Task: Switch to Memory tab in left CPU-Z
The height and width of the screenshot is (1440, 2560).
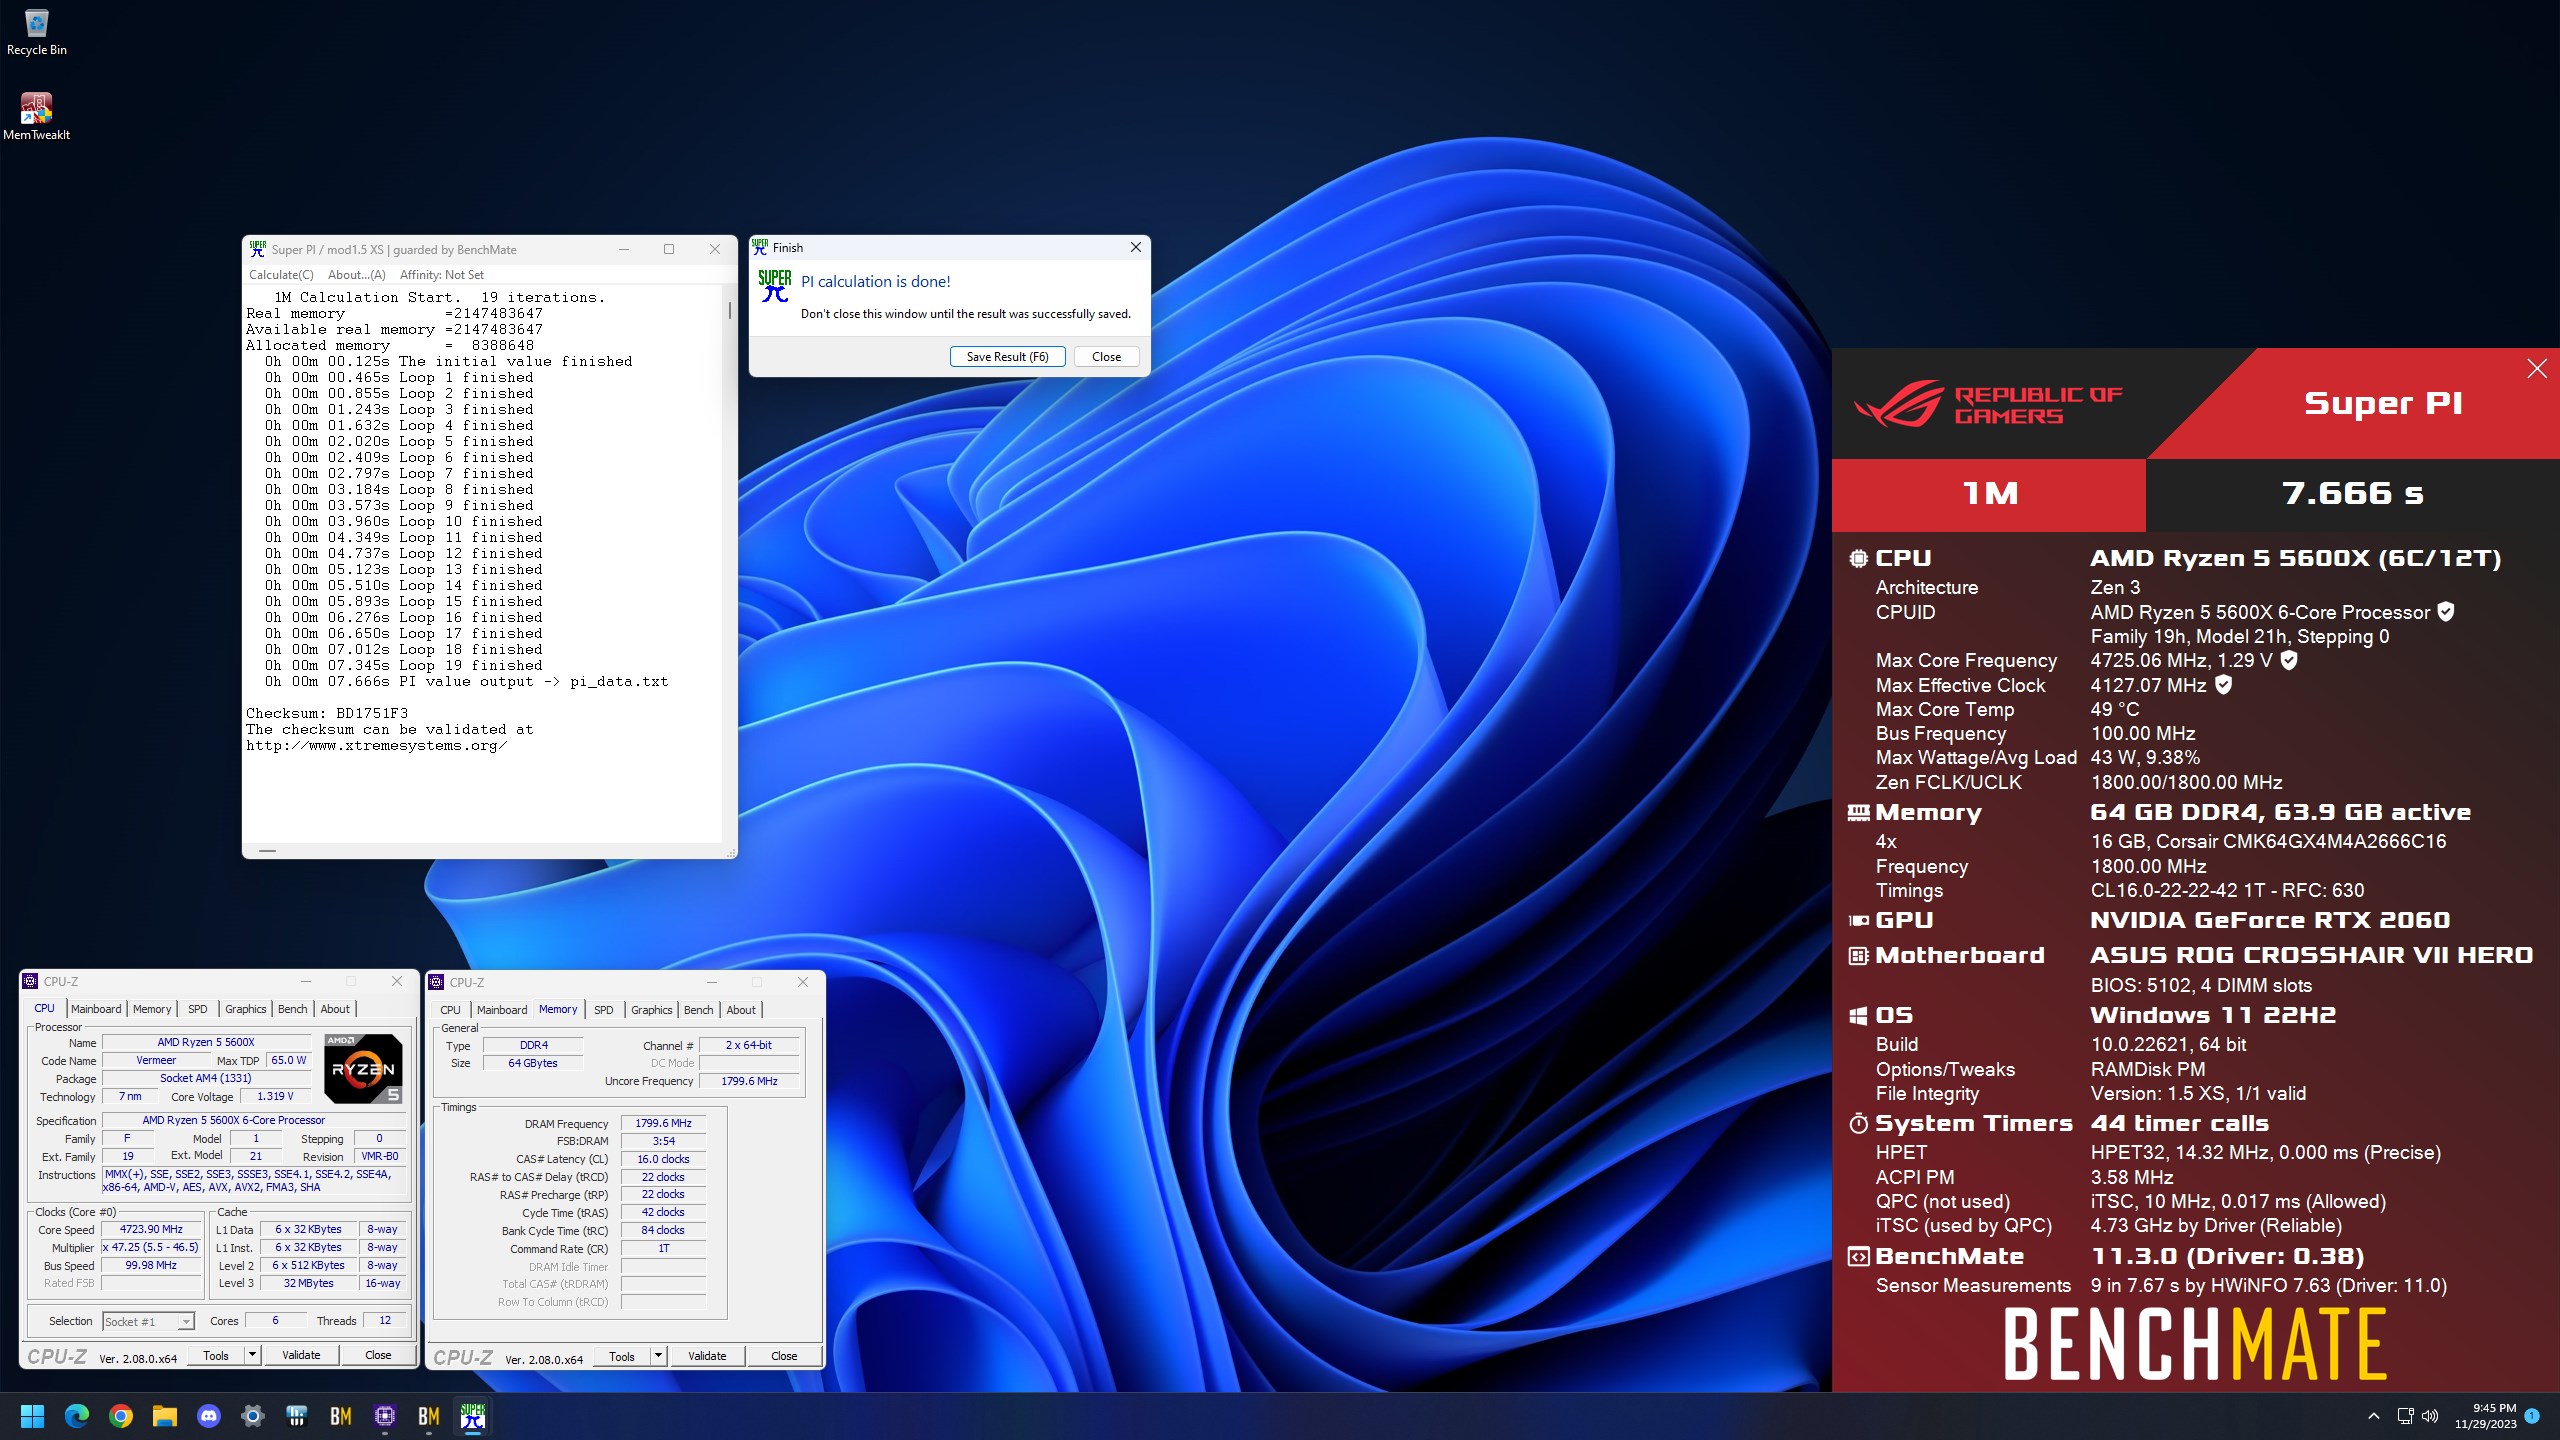Action: point(152,1009)
